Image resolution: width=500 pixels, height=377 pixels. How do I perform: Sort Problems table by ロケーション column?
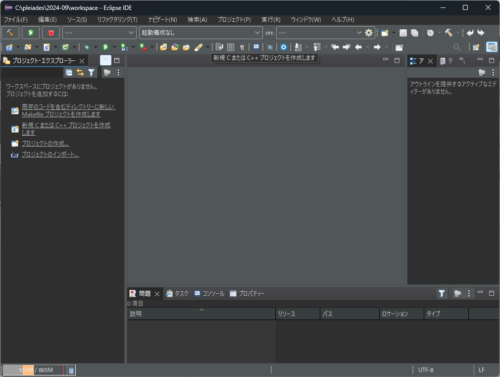[x=401, y=314]
